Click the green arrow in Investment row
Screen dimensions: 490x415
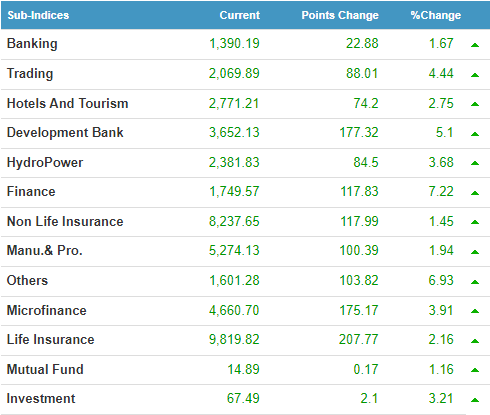pyautogui.click(x=475, y=400)
